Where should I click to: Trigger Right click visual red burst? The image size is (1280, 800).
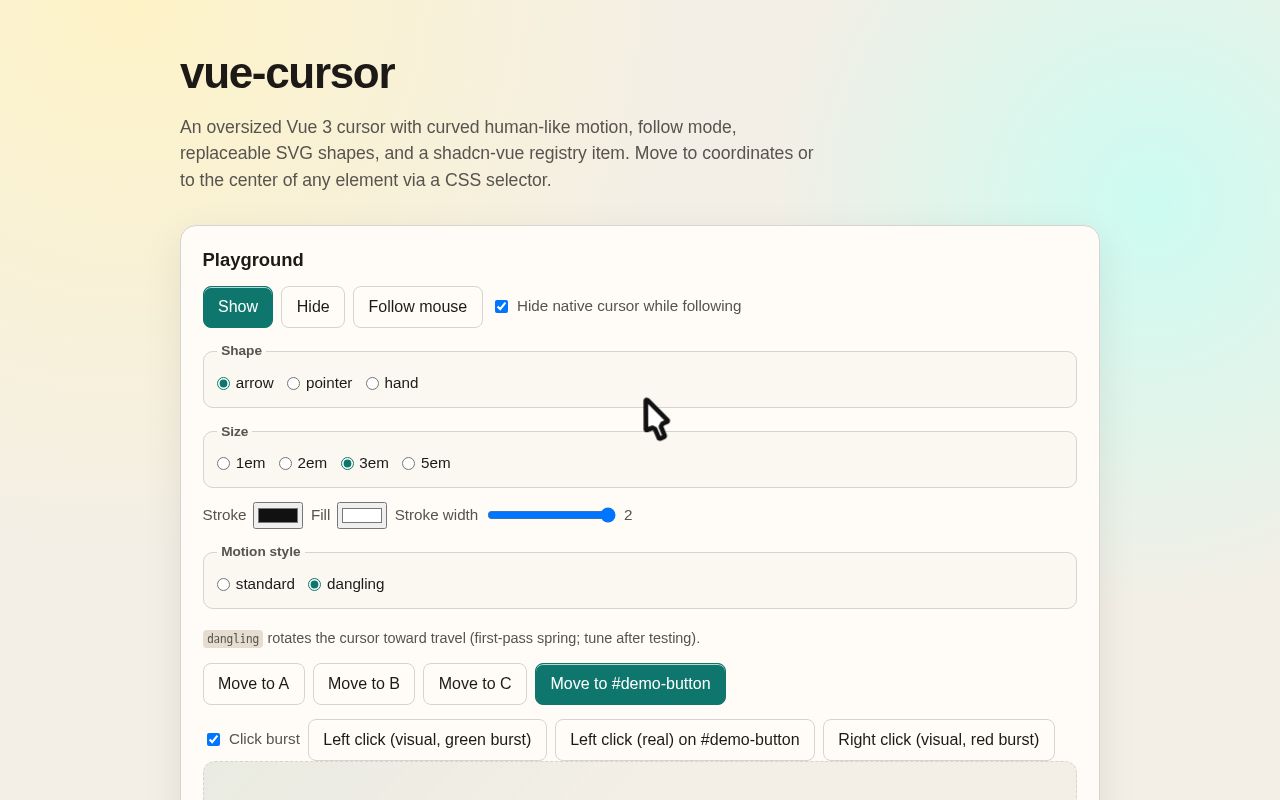pyautogui.click(x=939, y=740)
